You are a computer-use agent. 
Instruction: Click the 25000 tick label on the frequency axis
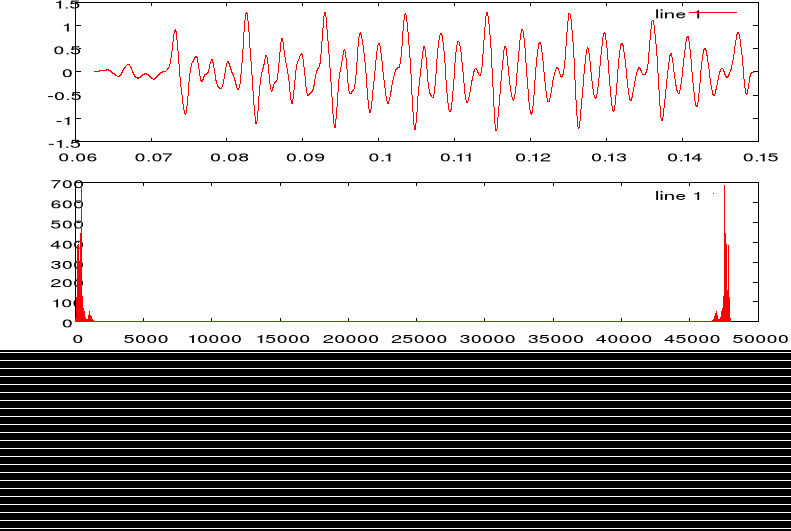point(418,339)
